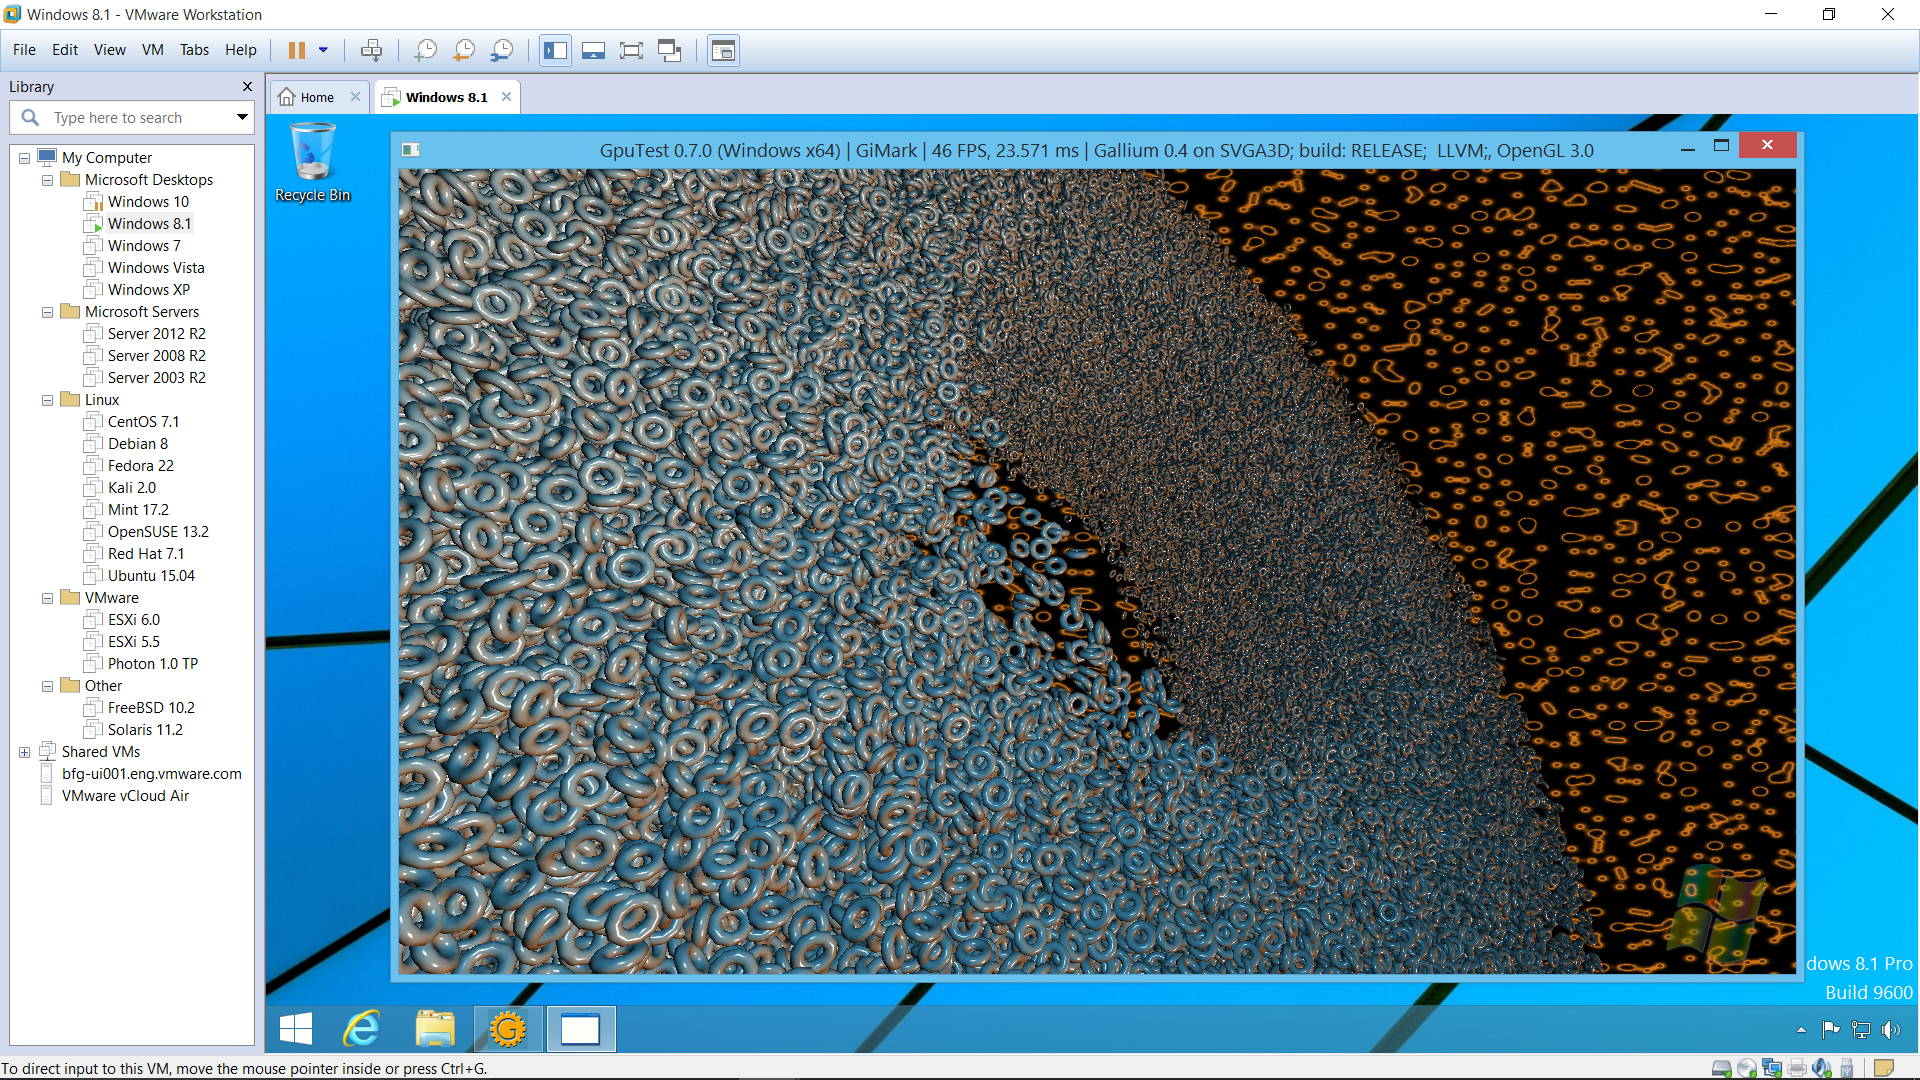Image resolution: width=1920 pixels, height=1080 pixels.
Task: Expand the Shared VMs node
Action: [x=25, y=752]
